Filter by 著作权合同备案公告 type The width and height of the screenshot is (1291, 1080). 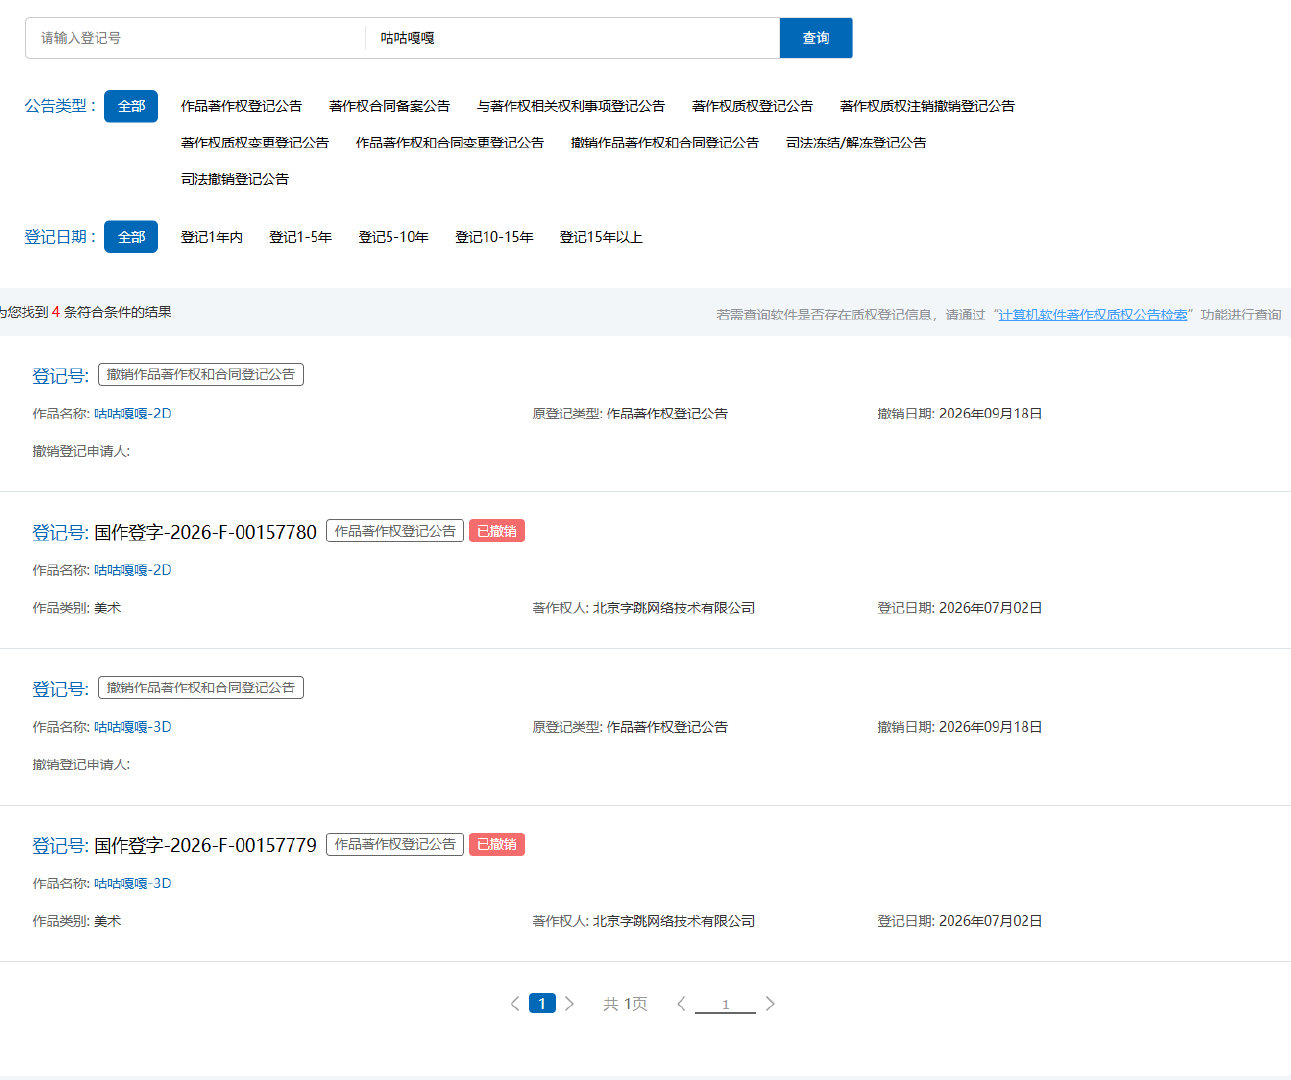click(x=389, y=106)
